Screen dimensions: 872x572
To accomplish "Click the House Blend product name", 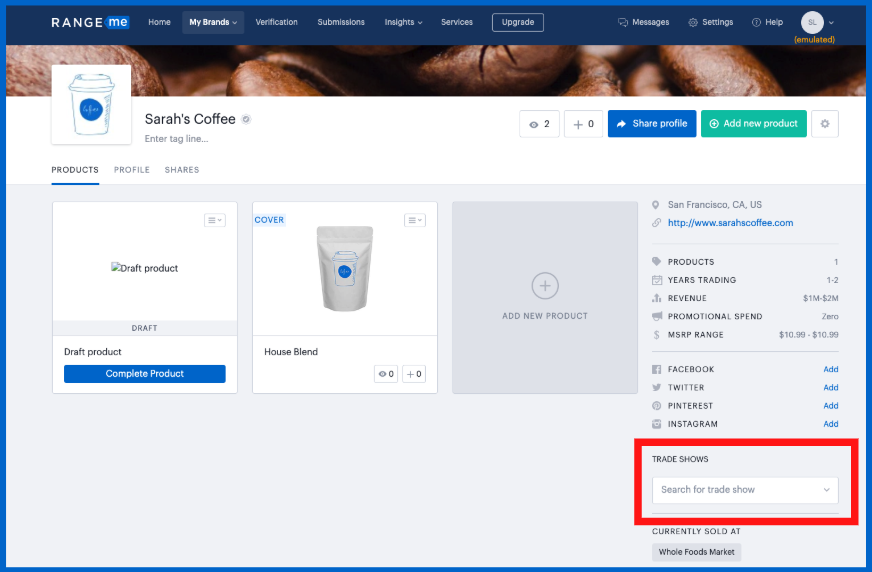I will tap(291, 352).
